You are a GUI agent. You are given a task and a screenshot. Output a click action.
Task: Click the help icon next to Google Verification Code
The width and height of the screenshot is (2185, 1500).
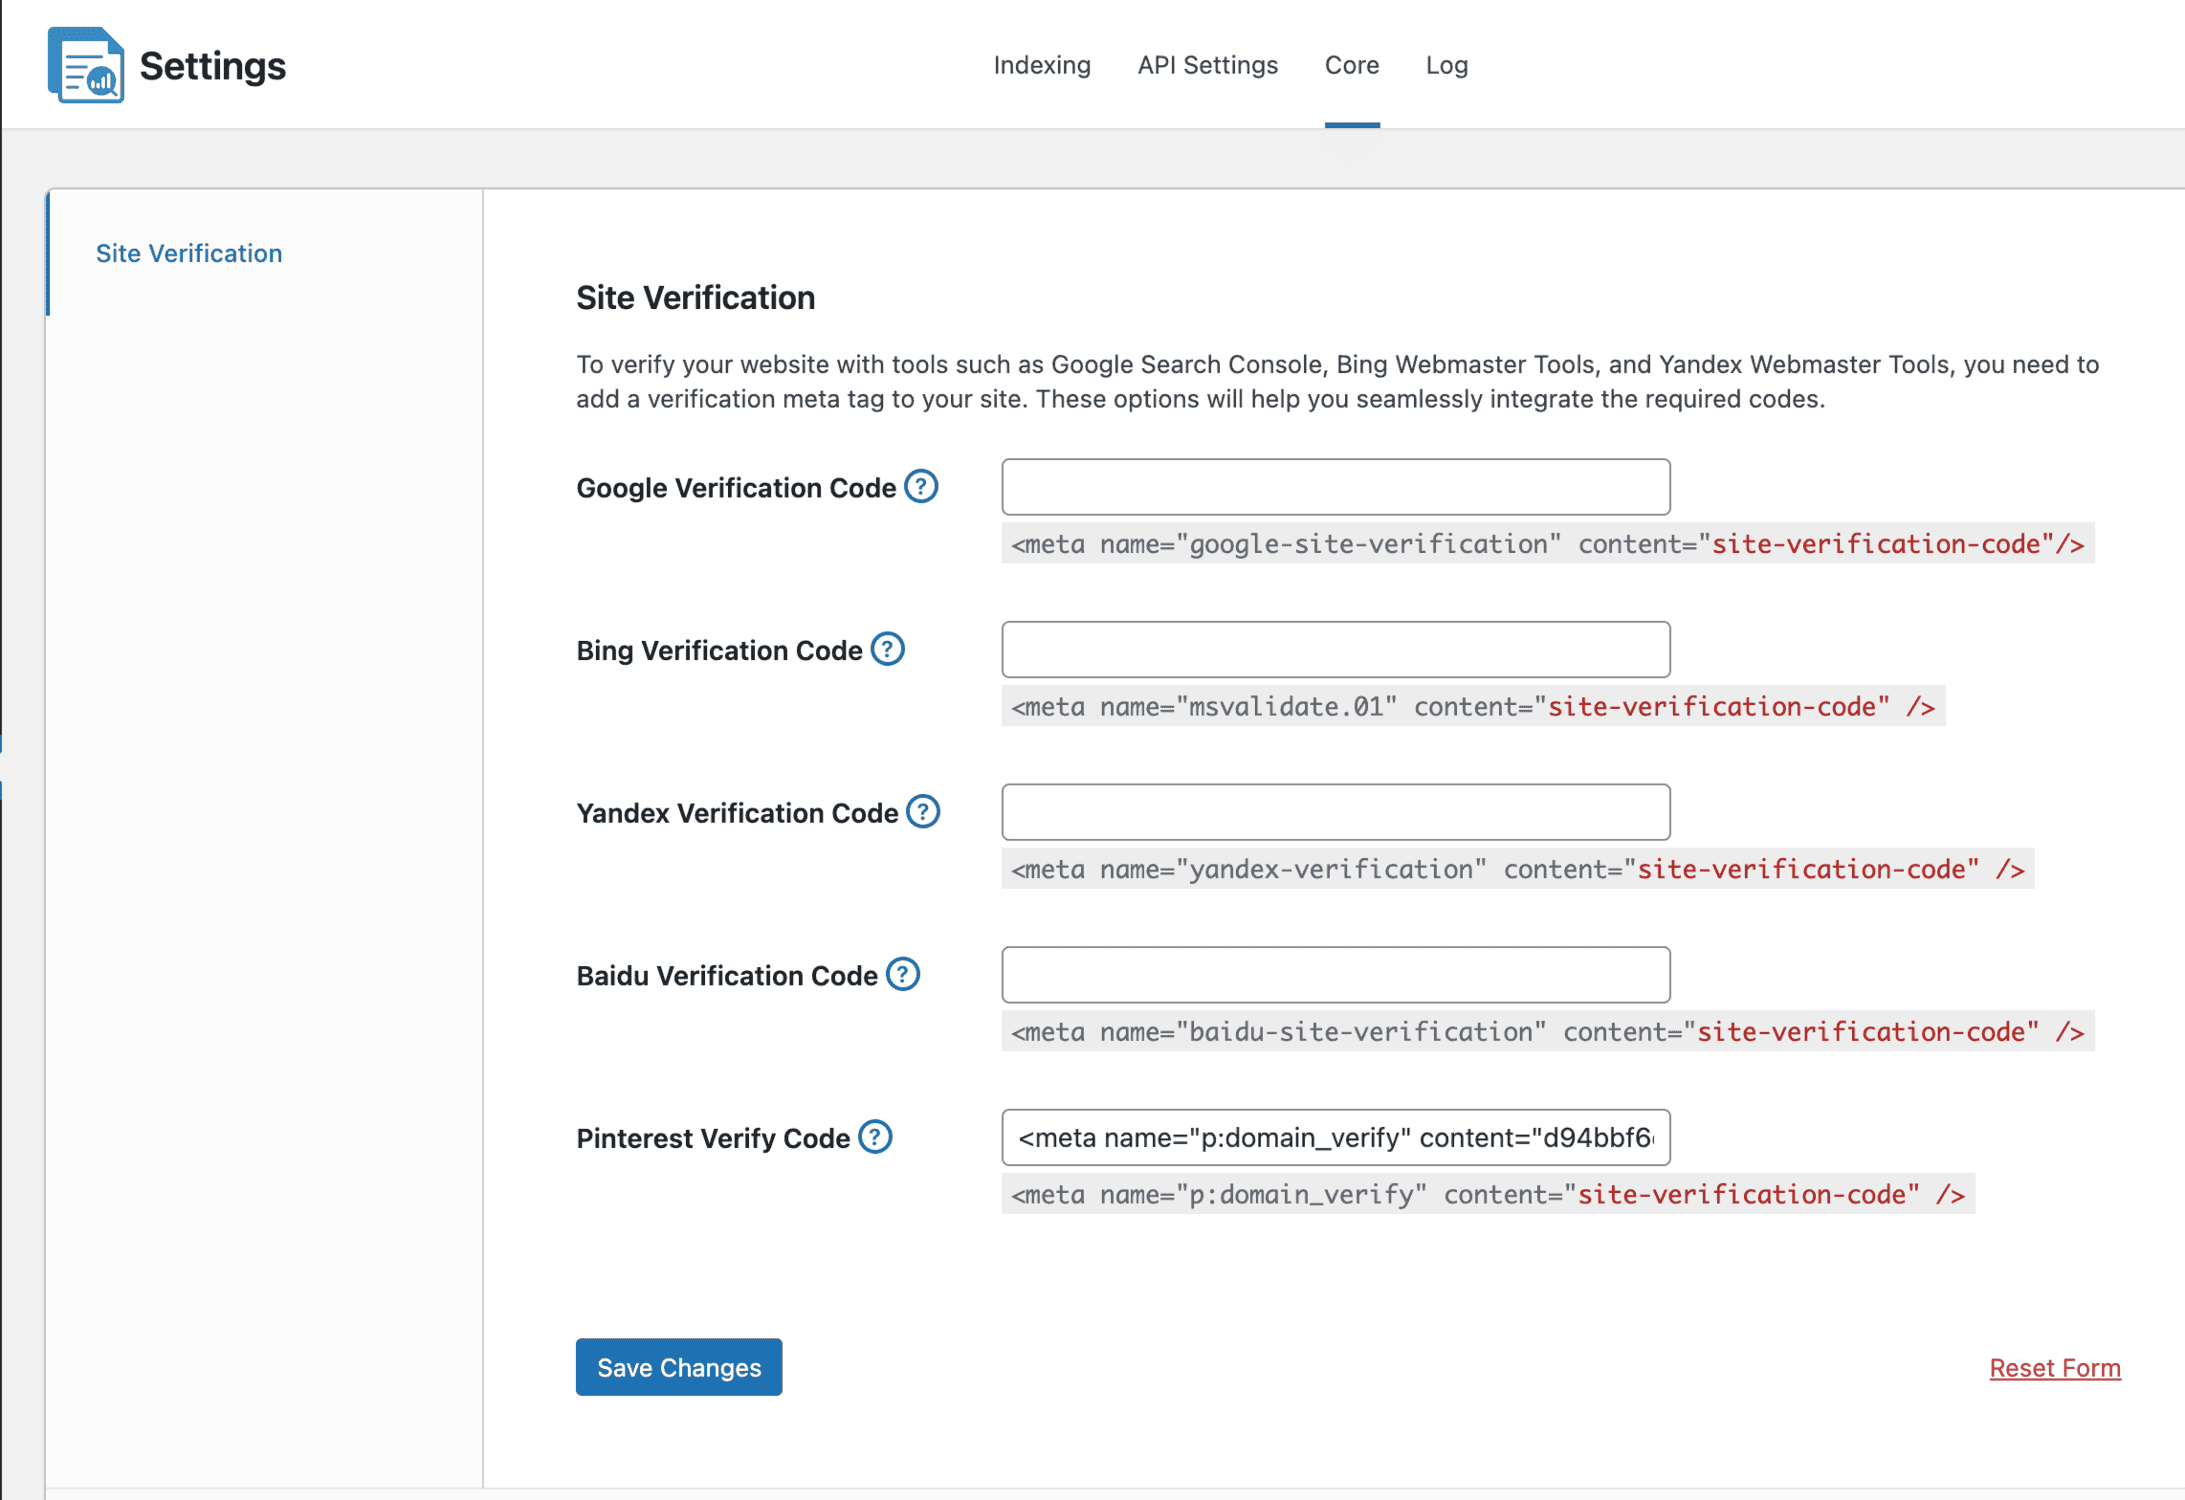pos(925,487)
